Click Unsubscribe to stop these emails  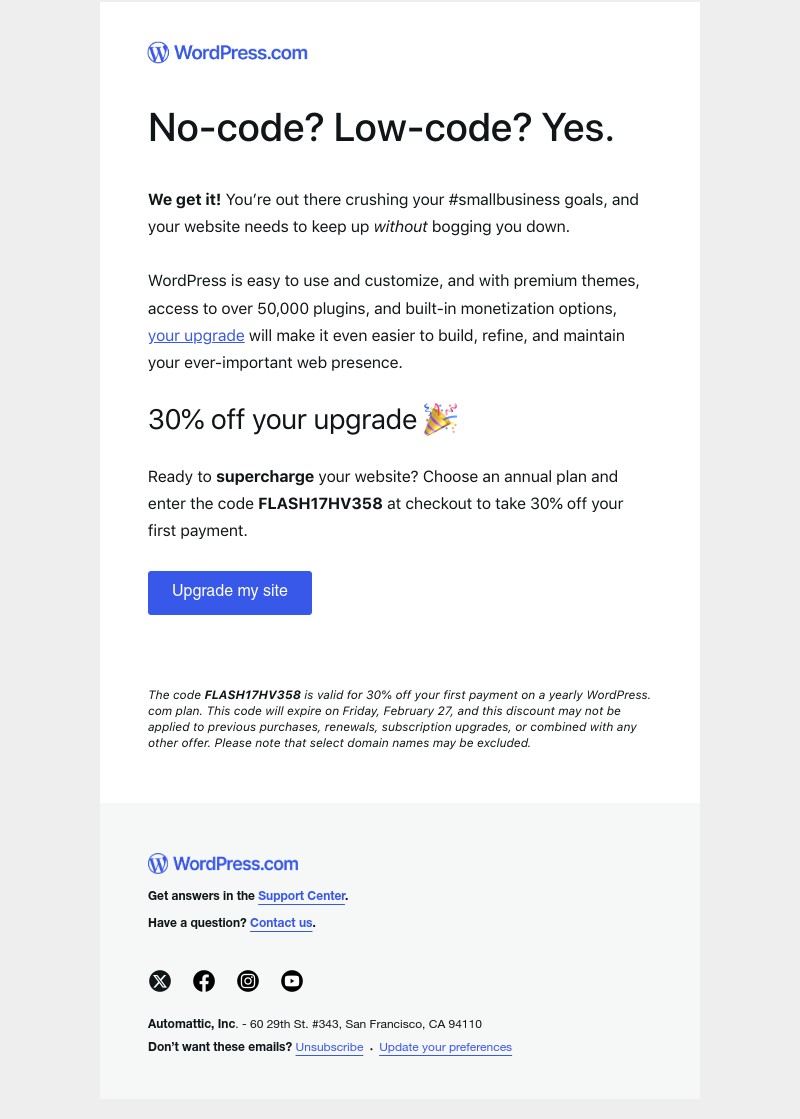(x=329, y=1047)
